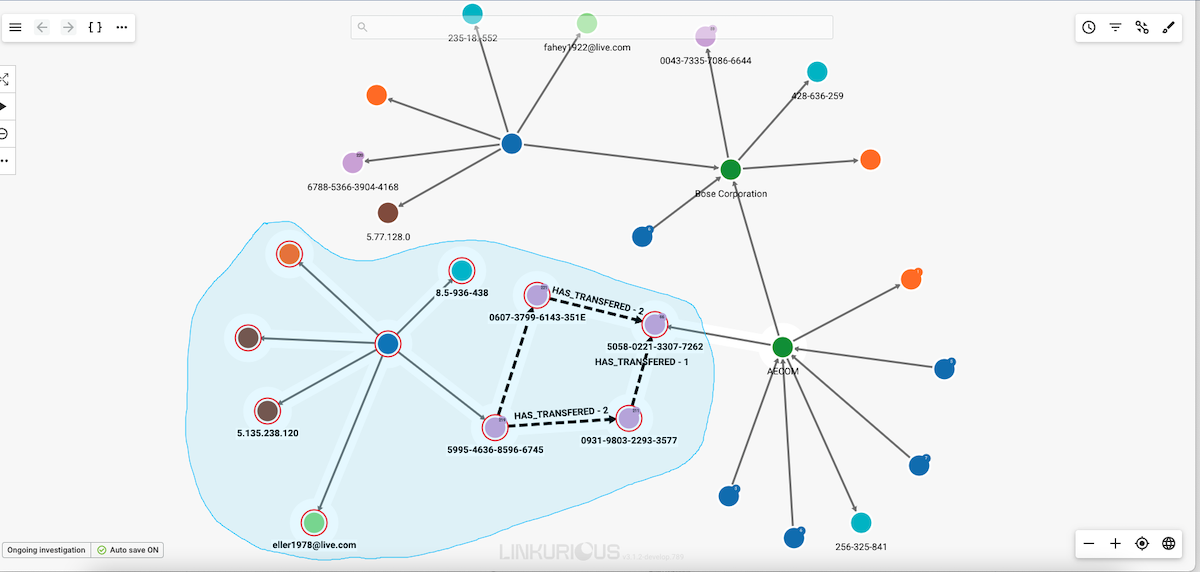1200x572 pixels.
Task: Click the globe geo mode icon
Action: coord(1169,543)
